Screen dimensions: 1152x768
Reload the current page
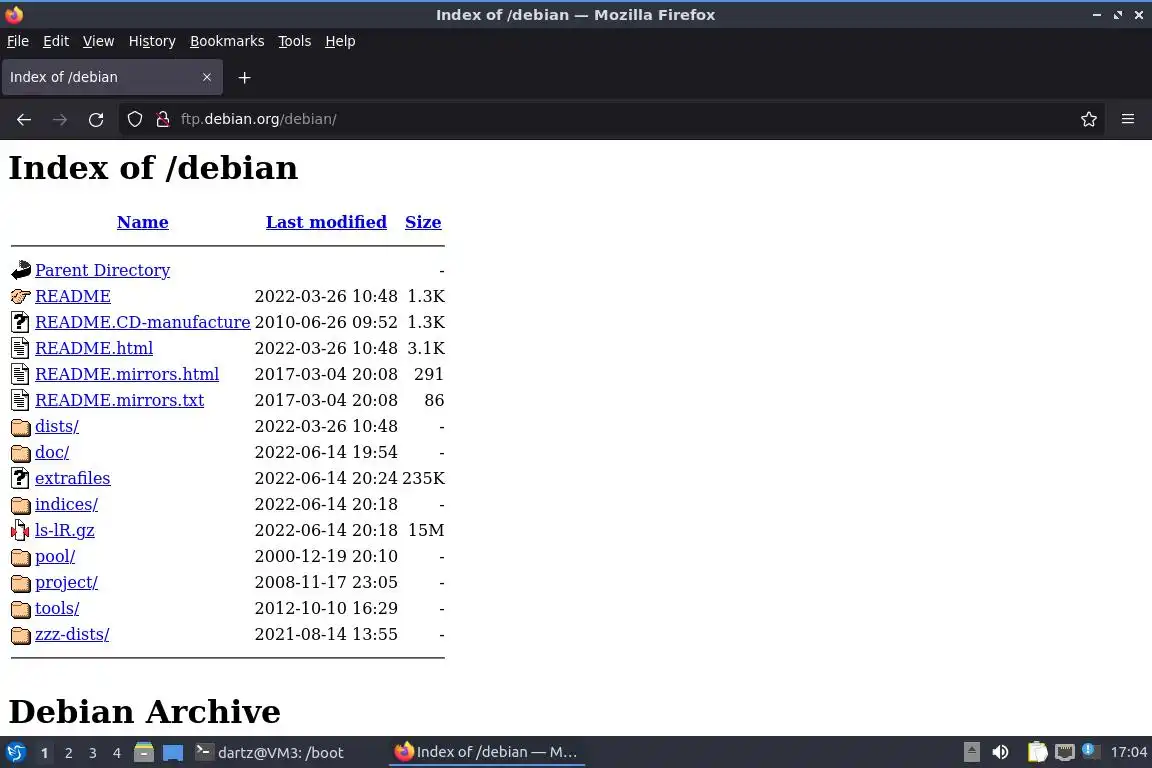click(96, 119)
